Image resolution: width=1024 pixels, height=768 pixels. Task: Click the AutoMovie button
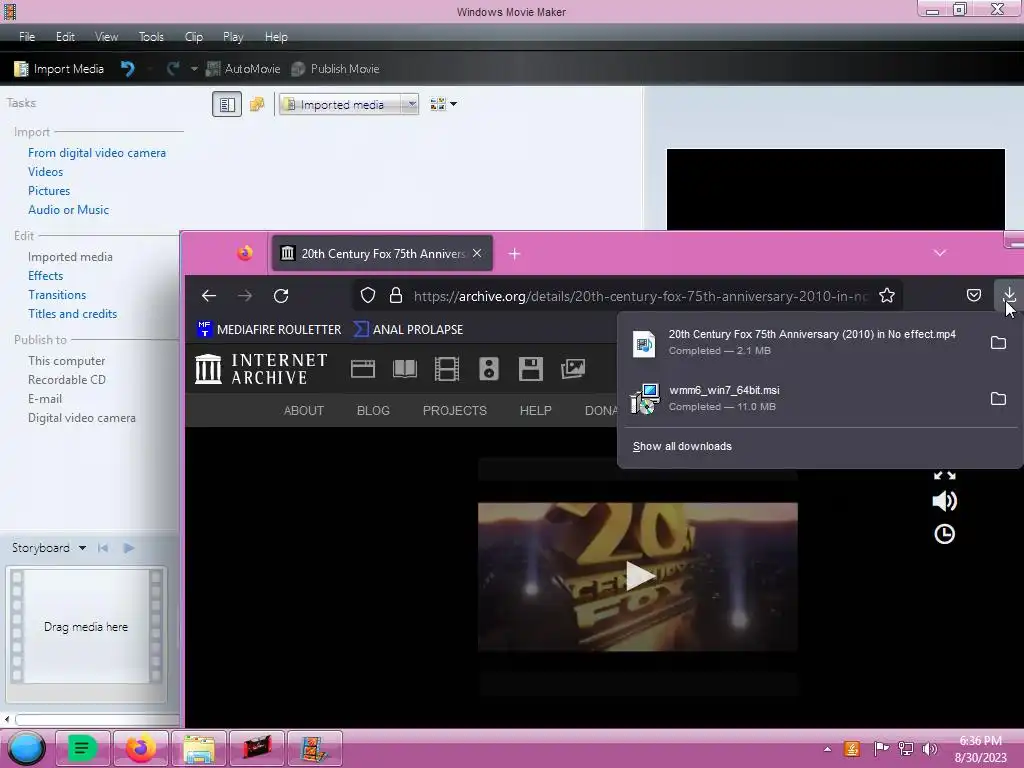coord(243,69)
